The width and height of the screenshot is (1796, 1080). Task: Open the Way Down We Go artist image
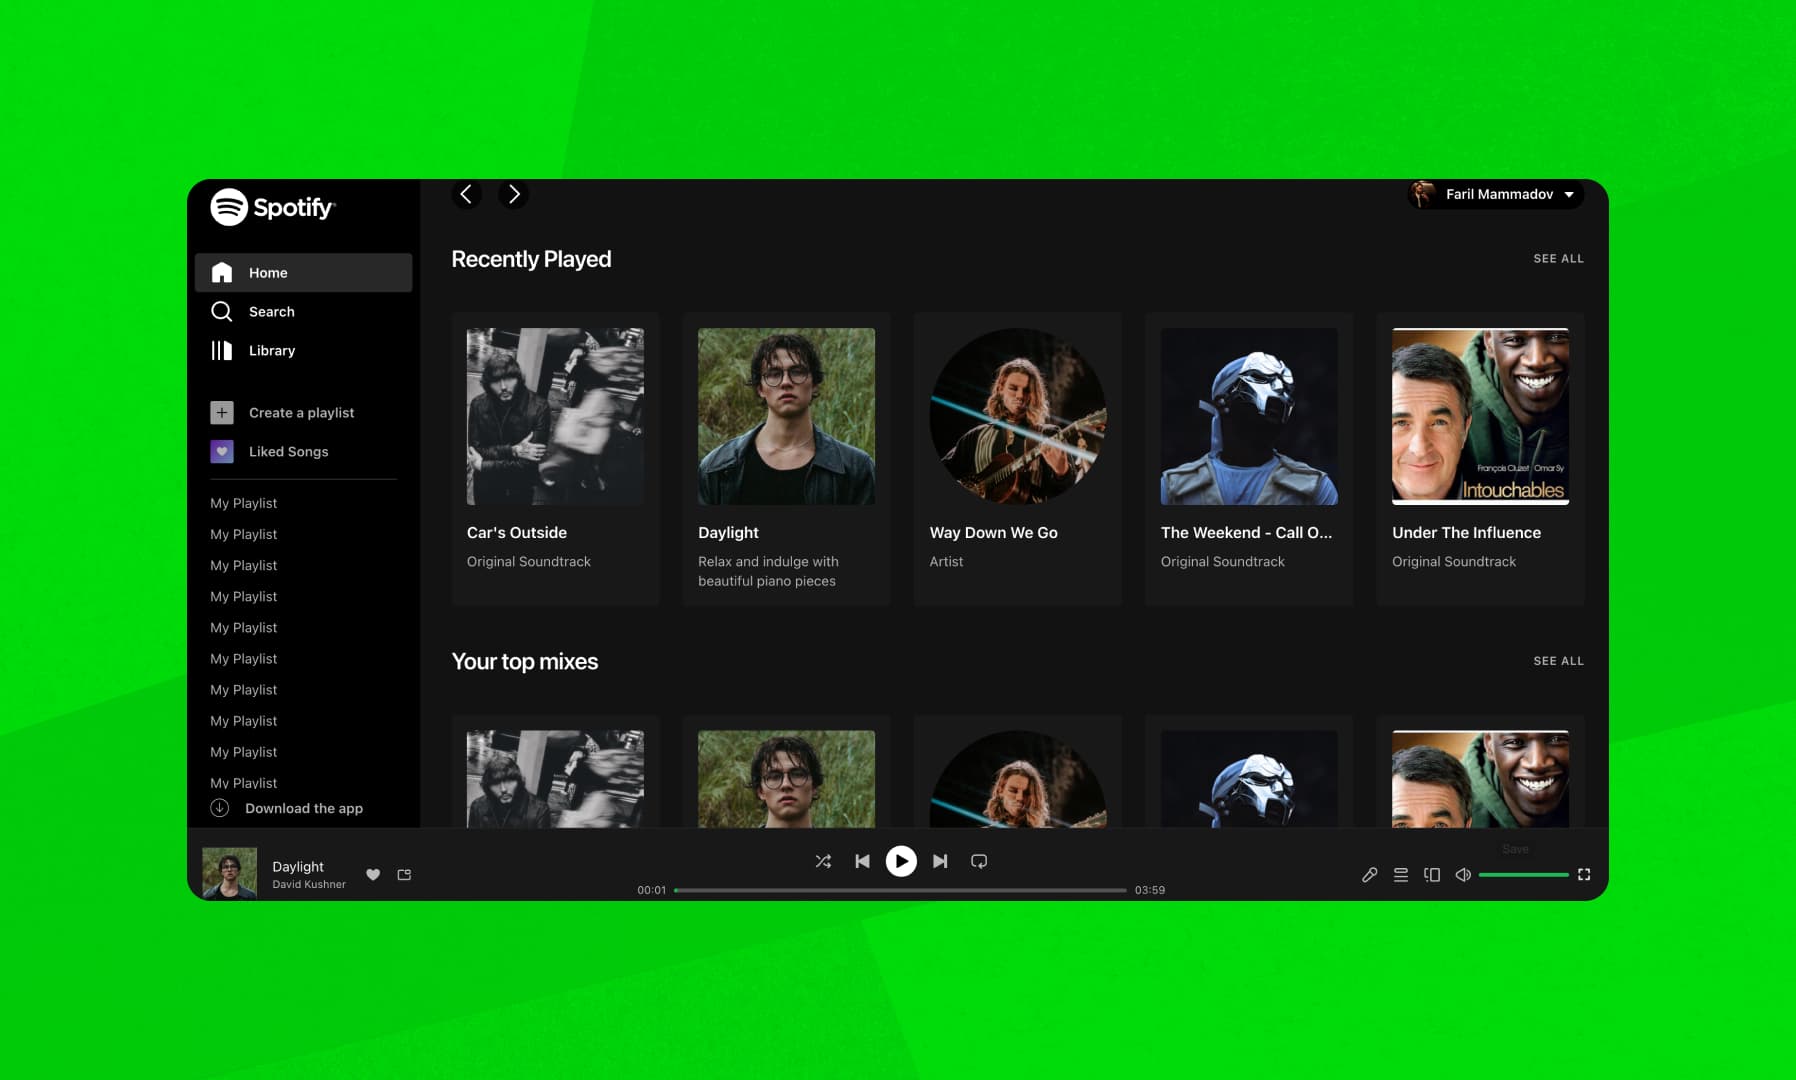1018,416
